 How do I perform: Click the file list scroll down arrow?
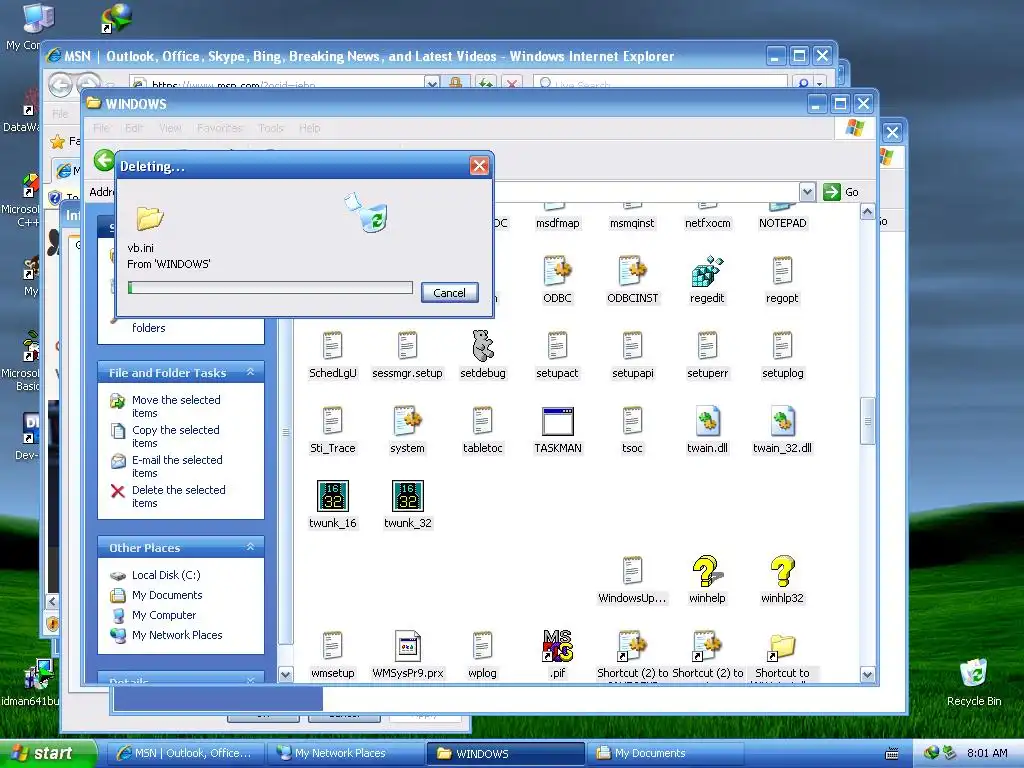(867, 675)
